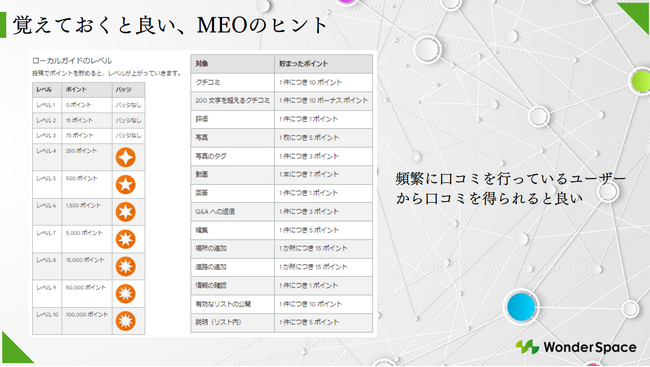
Task: Click the 場所の追加 table row
Action: click(x=281, y=248)
